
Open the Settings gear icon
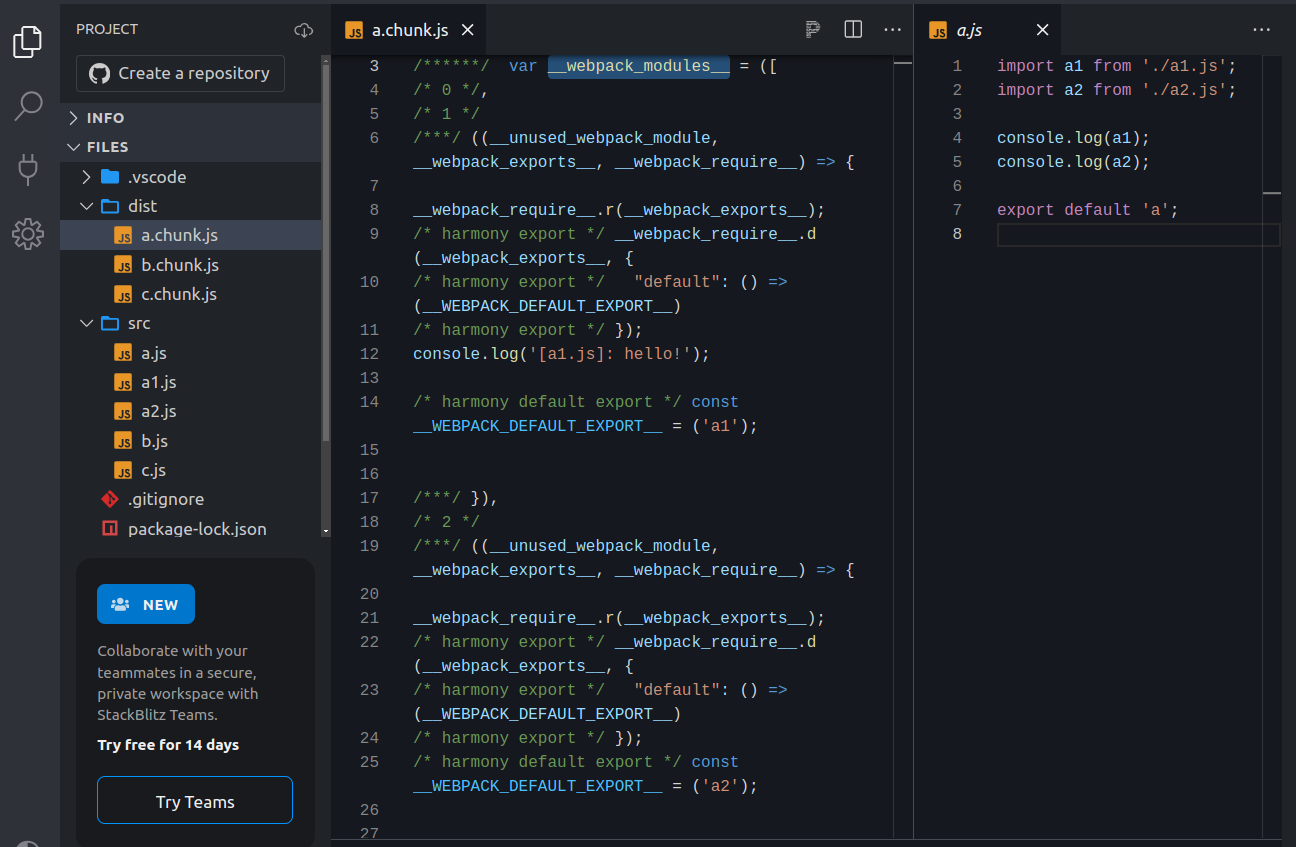28,234
